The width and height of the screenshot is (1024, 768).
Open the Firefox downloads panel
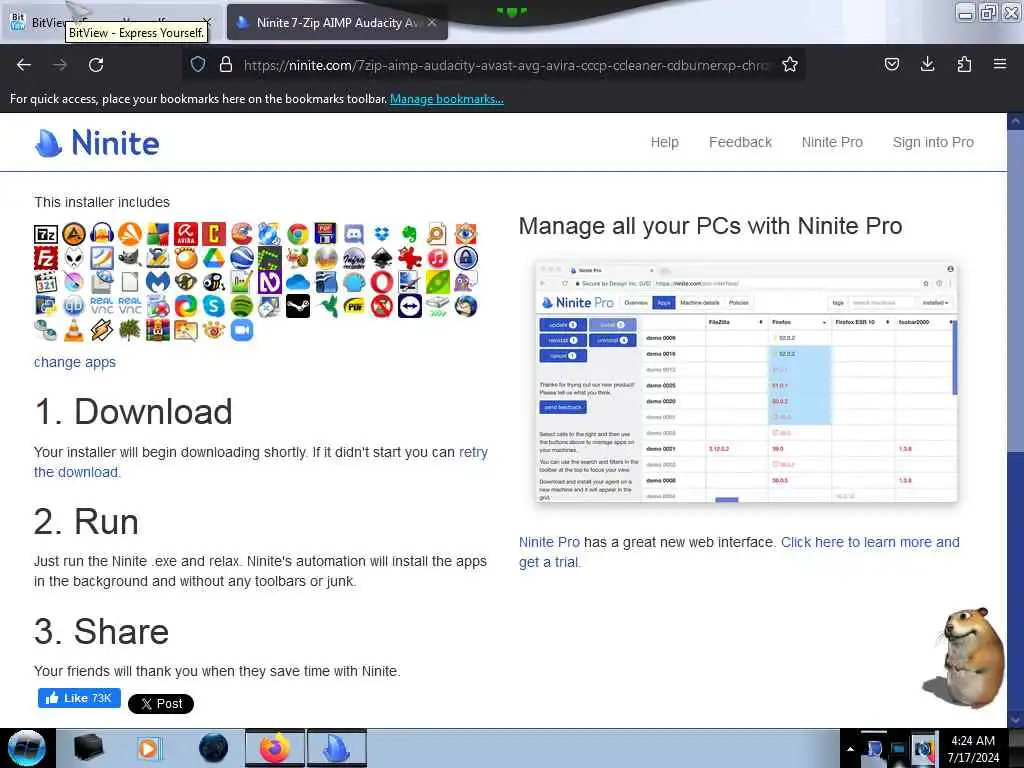coord(927,64)
